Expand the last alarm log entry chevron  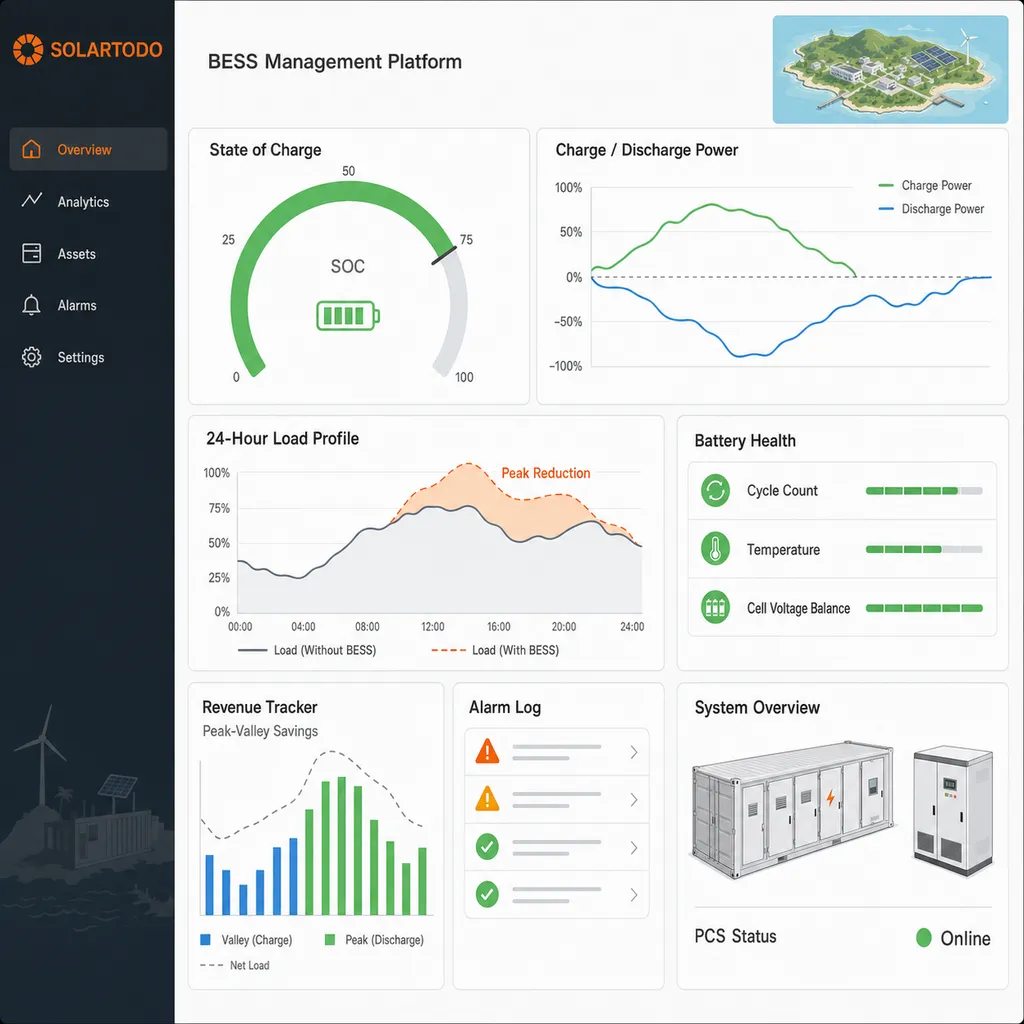633,895
